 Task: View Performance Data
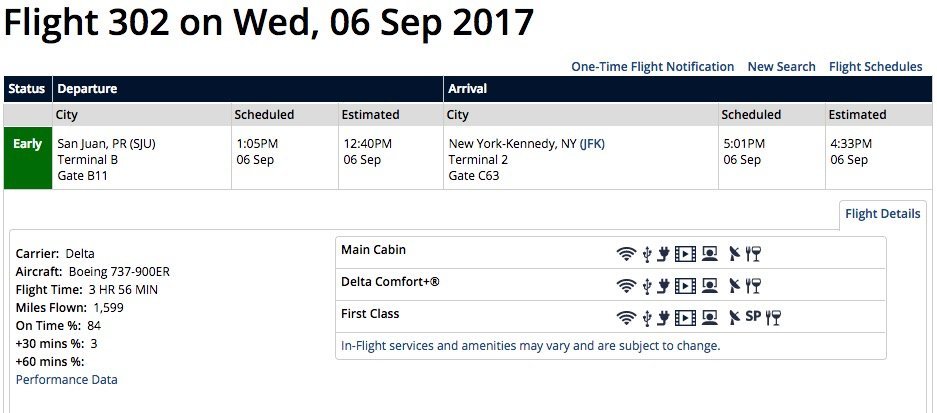coord(67,380)
